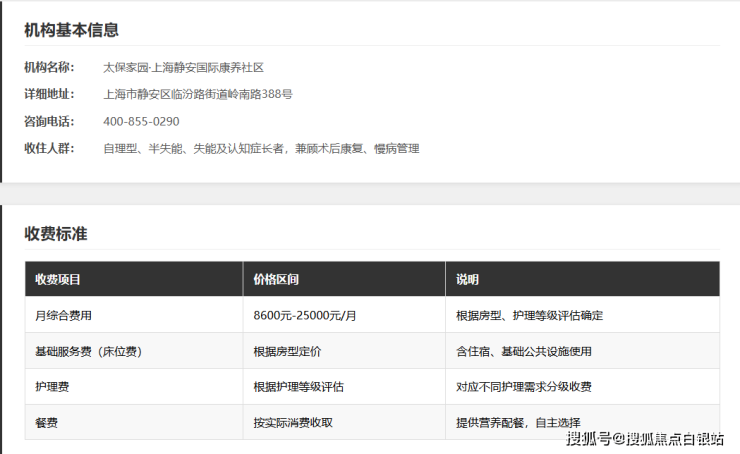Click the label 详细地址
The width and height of the screenshot is (740, 454).
click(49, 94)
